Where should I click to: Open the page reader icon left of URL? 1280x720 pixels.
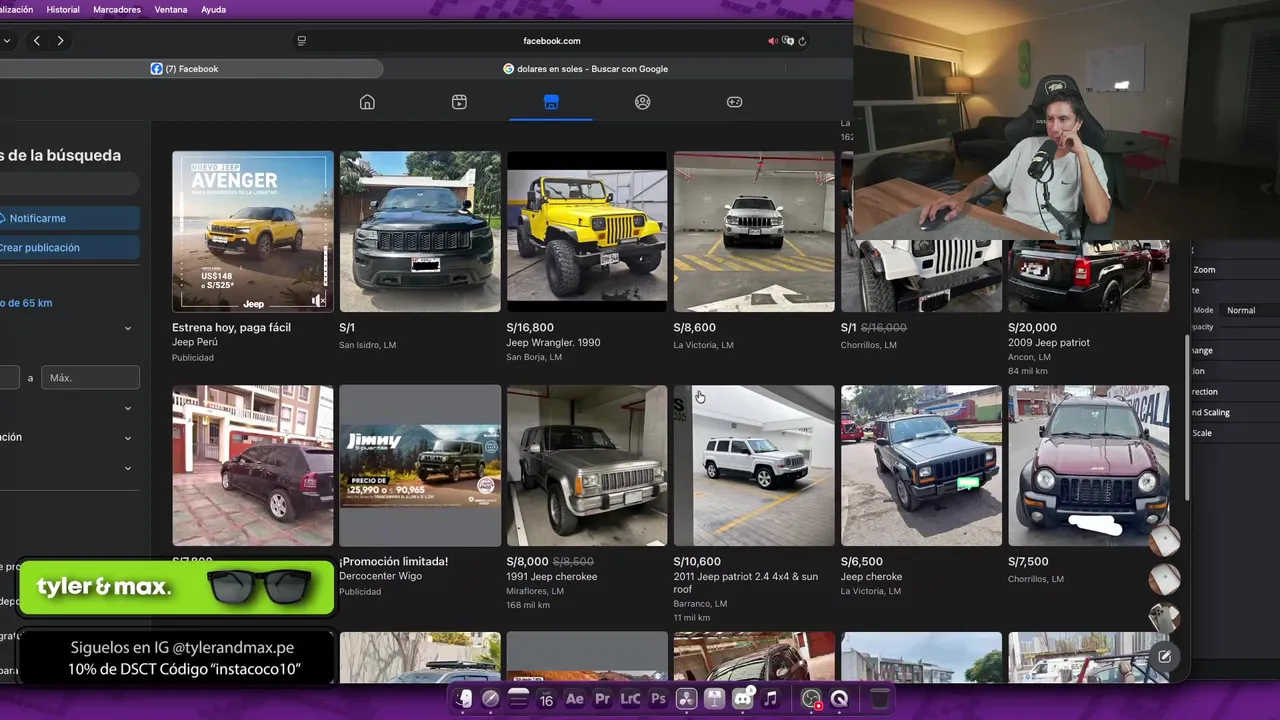click(301, 41)
